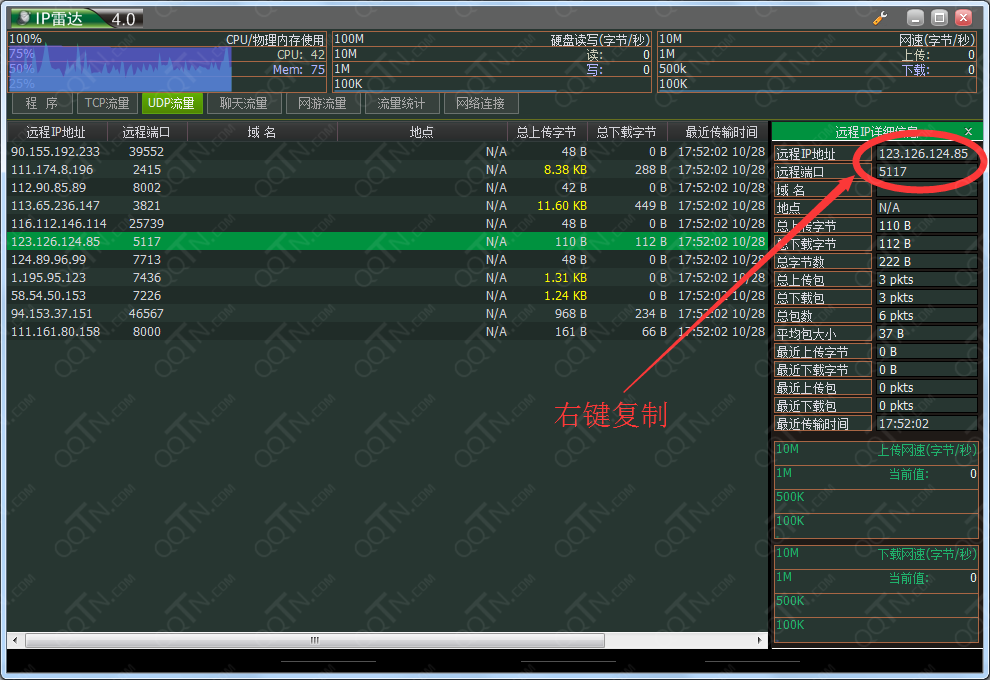Open the 网络连接 tab
990x680 pixels.
(x=481, y=103)
